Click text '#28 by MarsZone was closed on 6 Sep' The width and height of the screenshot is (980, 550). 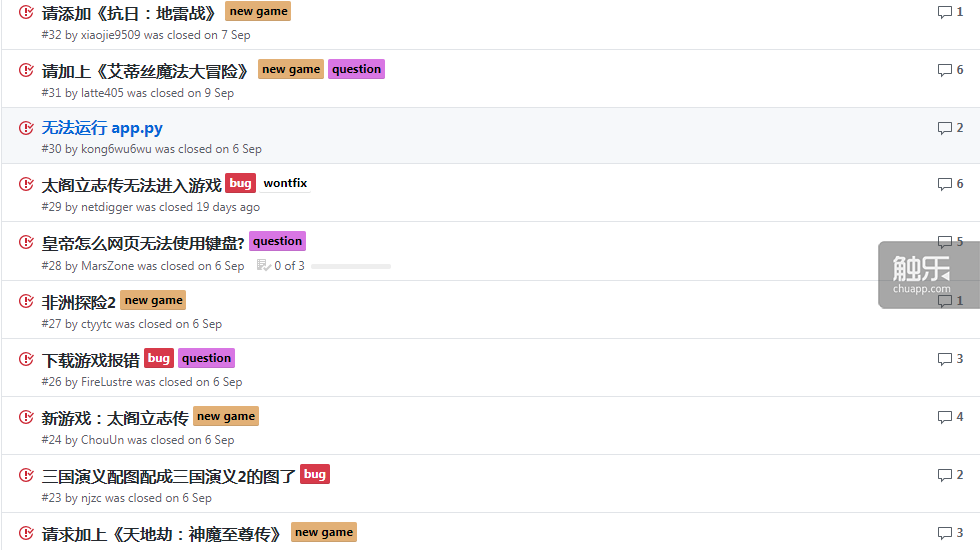(142, 266)
